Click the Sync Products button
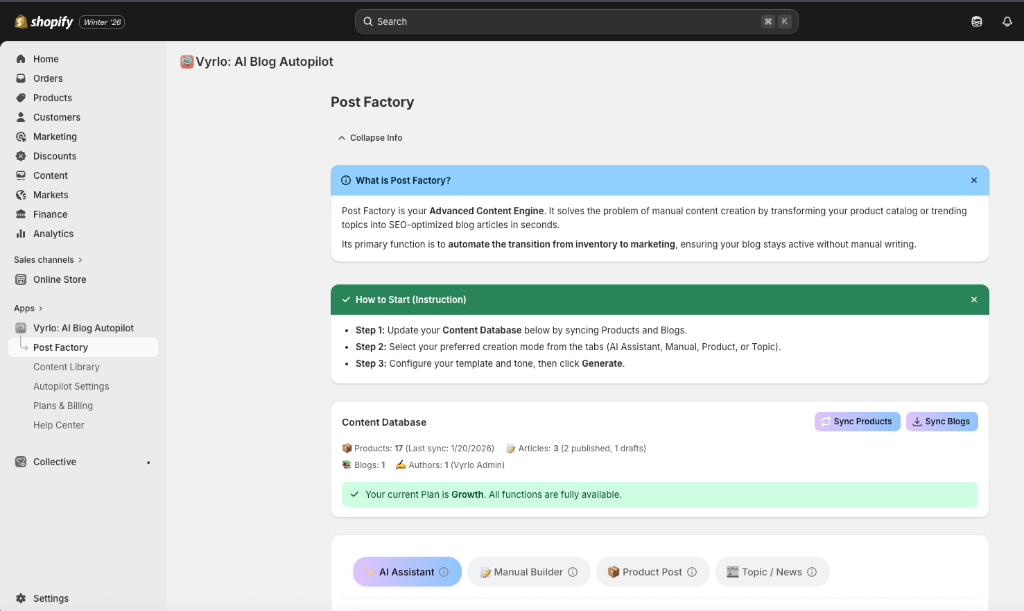 point(857,422)
